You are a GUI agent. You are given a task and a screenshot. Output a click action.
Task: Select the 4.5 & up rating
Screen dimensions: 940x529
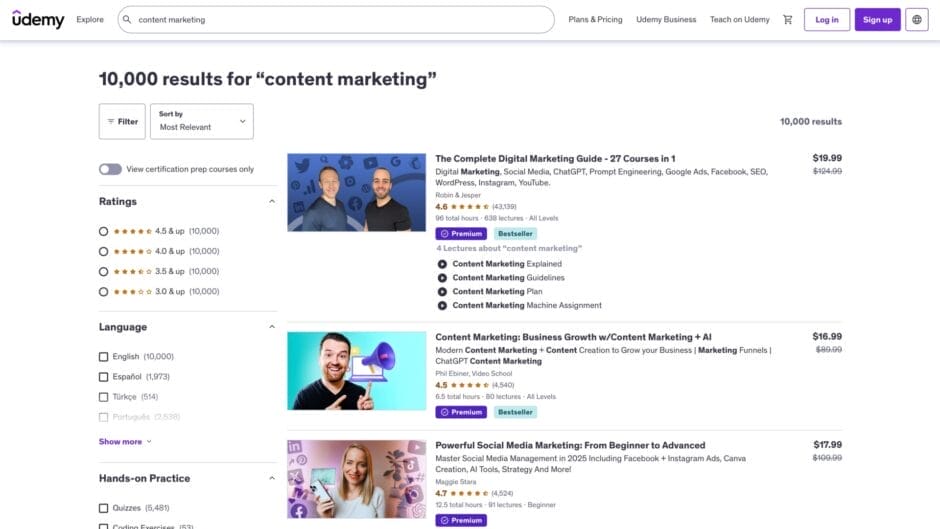(x=104, y=231)
